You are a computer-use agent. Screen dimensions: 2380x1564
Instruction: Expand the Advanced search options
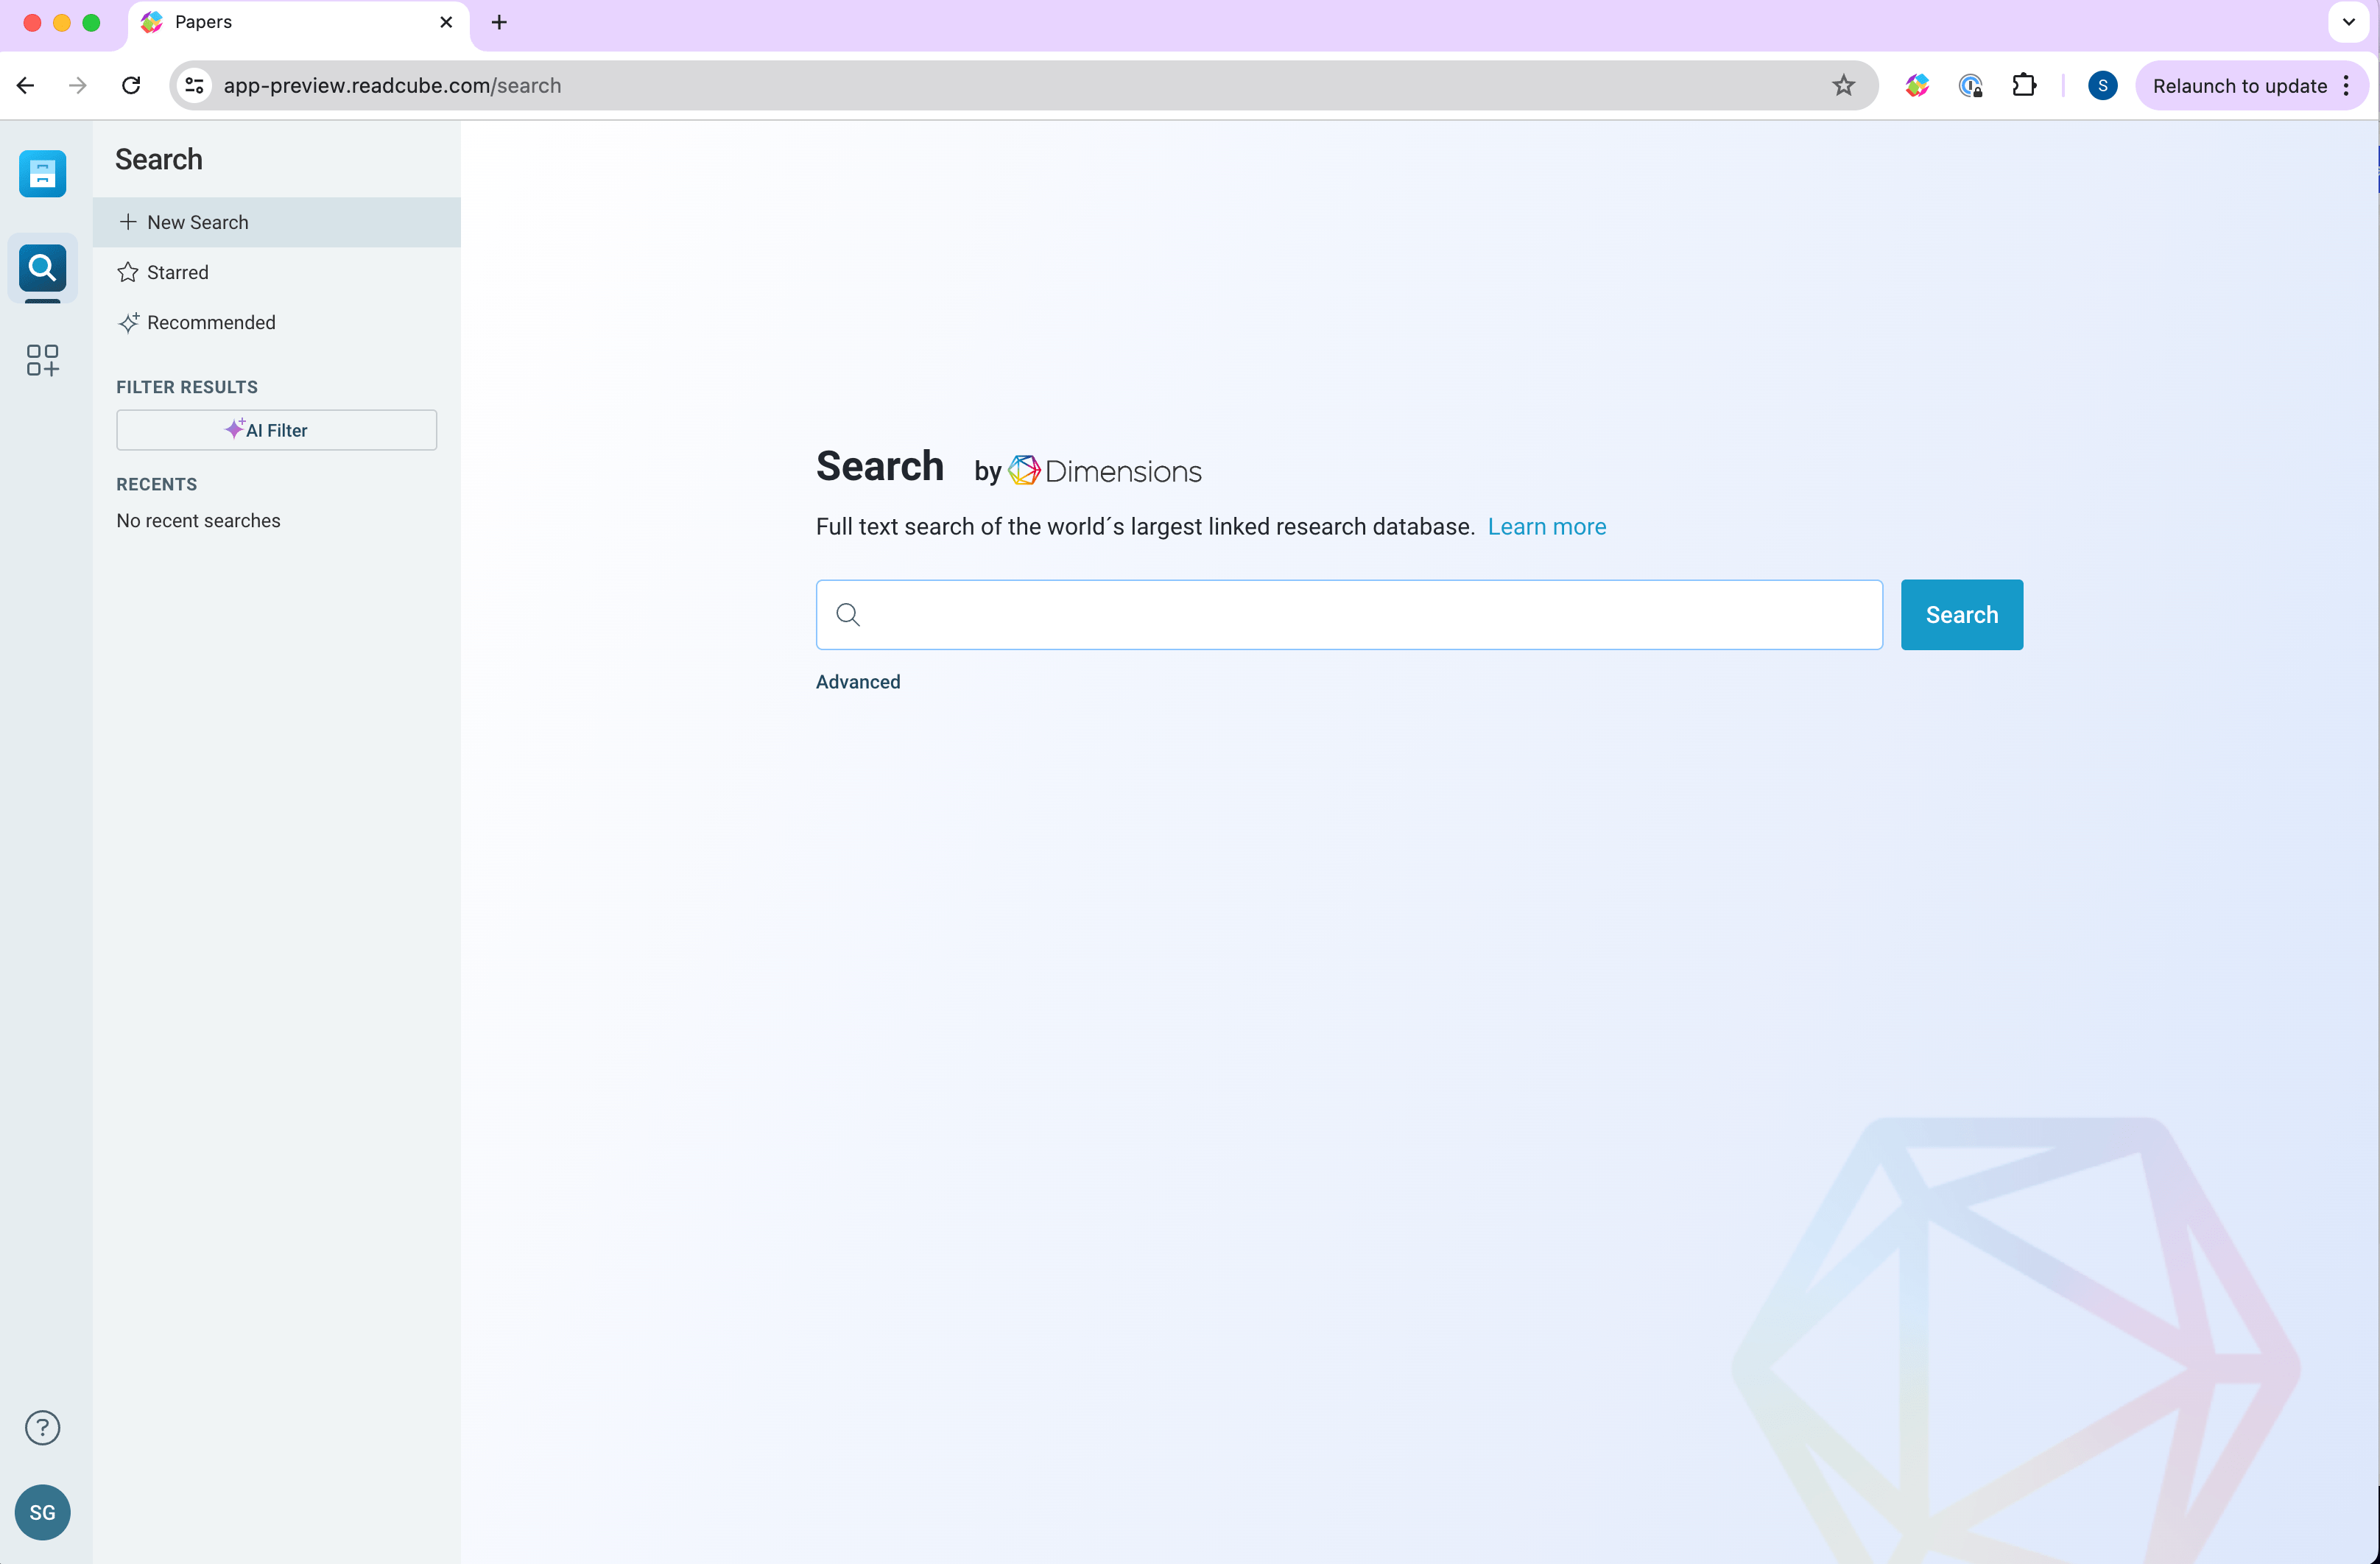tap(857, 682)
